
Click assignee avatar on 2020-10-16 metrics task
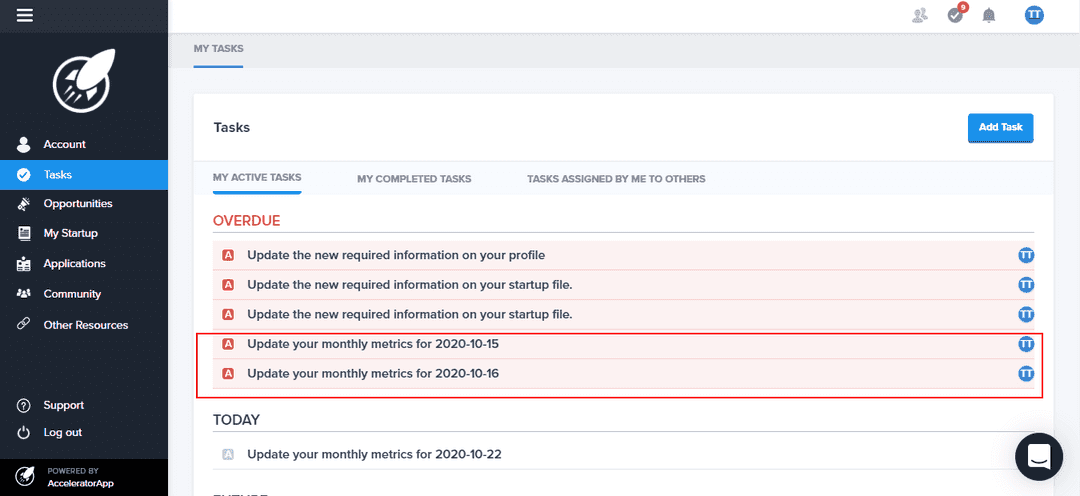click(1025, 374)
